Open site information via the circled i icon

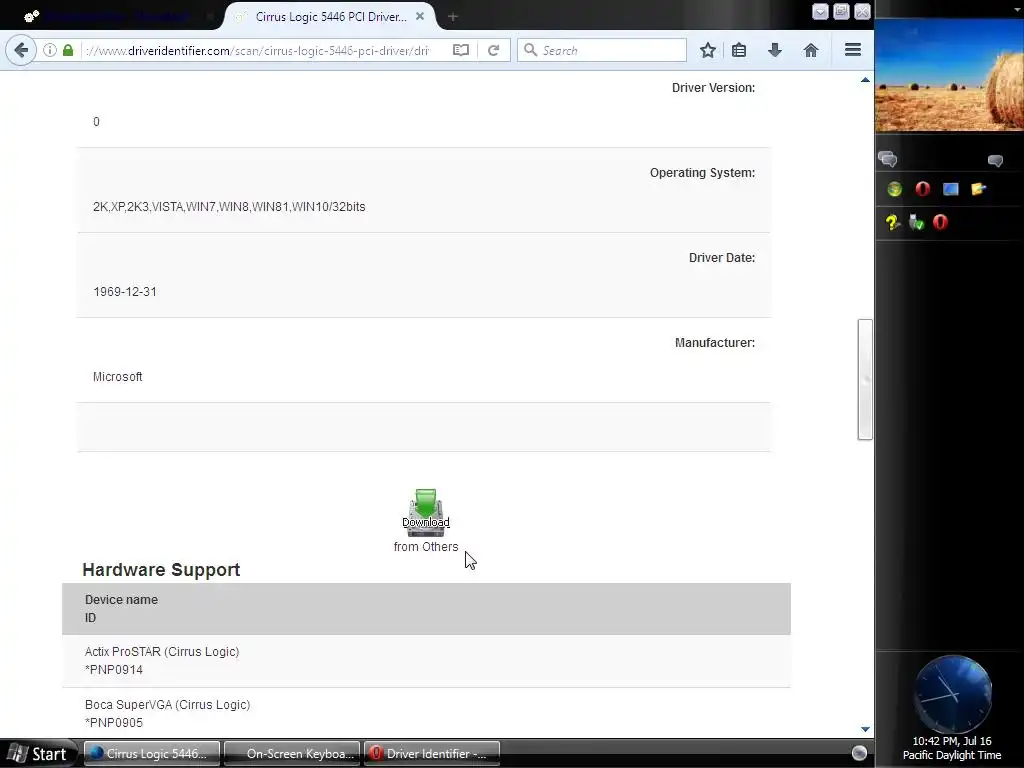click(50, 50)
